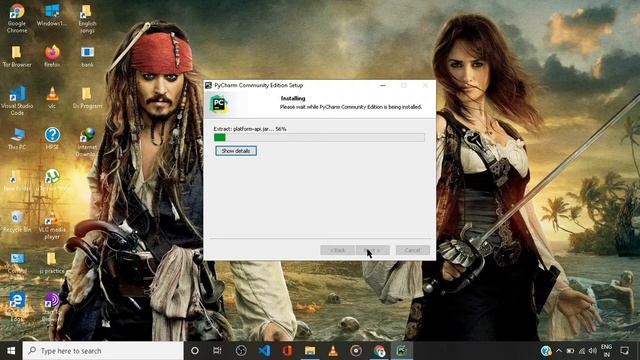Select the vlc desktop icon
This screenshot has height=360, width=640.
pyautogui.click(x=52, y=98)
